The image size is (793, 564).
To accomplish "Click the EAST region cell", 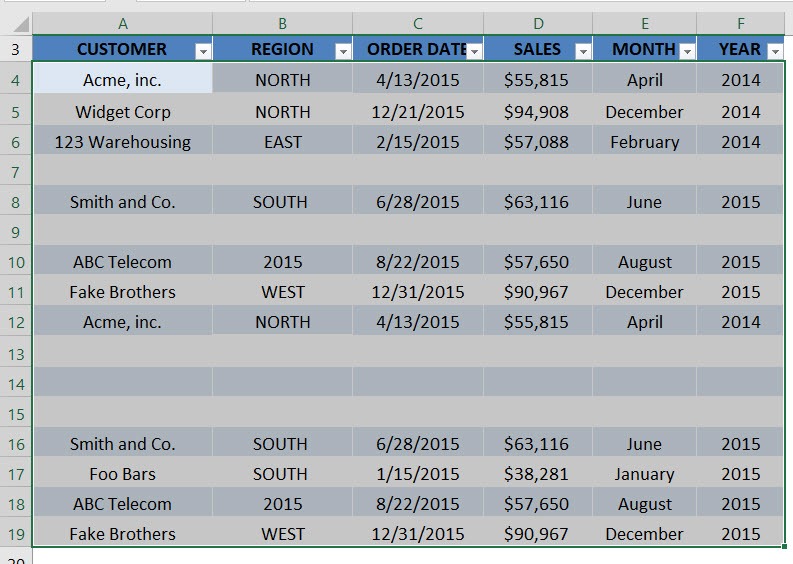I will [x=283, y=142].
